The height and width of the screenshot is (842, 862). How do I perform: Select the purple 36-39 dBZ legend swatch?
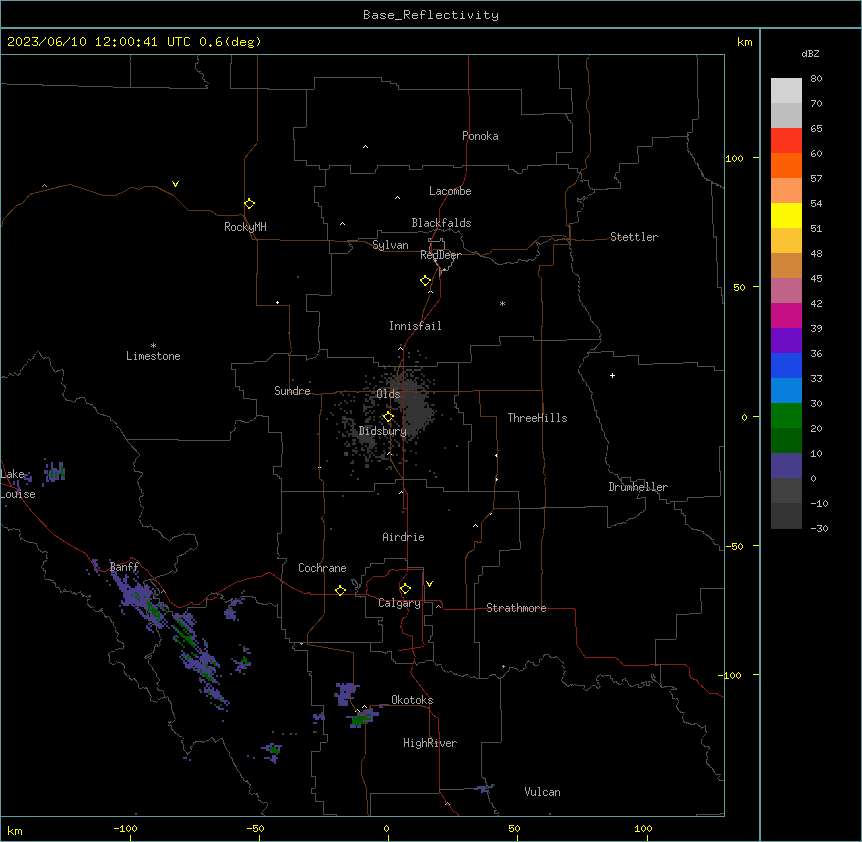tap(786, 340)
